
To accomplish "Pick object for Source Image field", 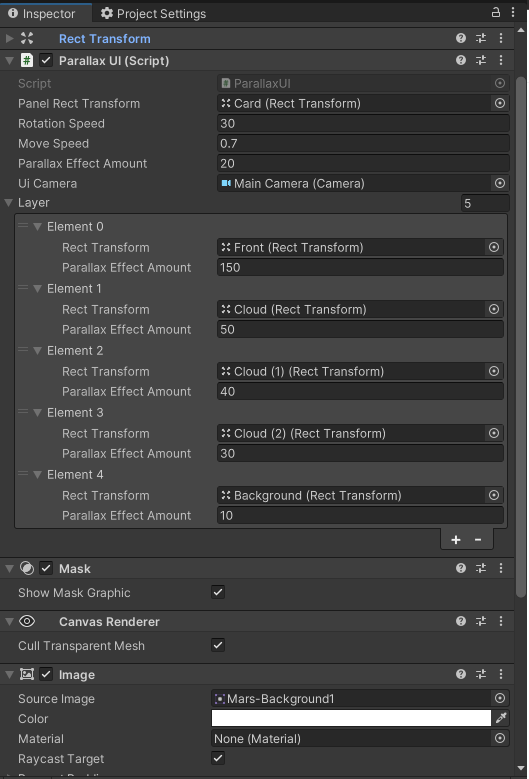I will coord(500,699).
